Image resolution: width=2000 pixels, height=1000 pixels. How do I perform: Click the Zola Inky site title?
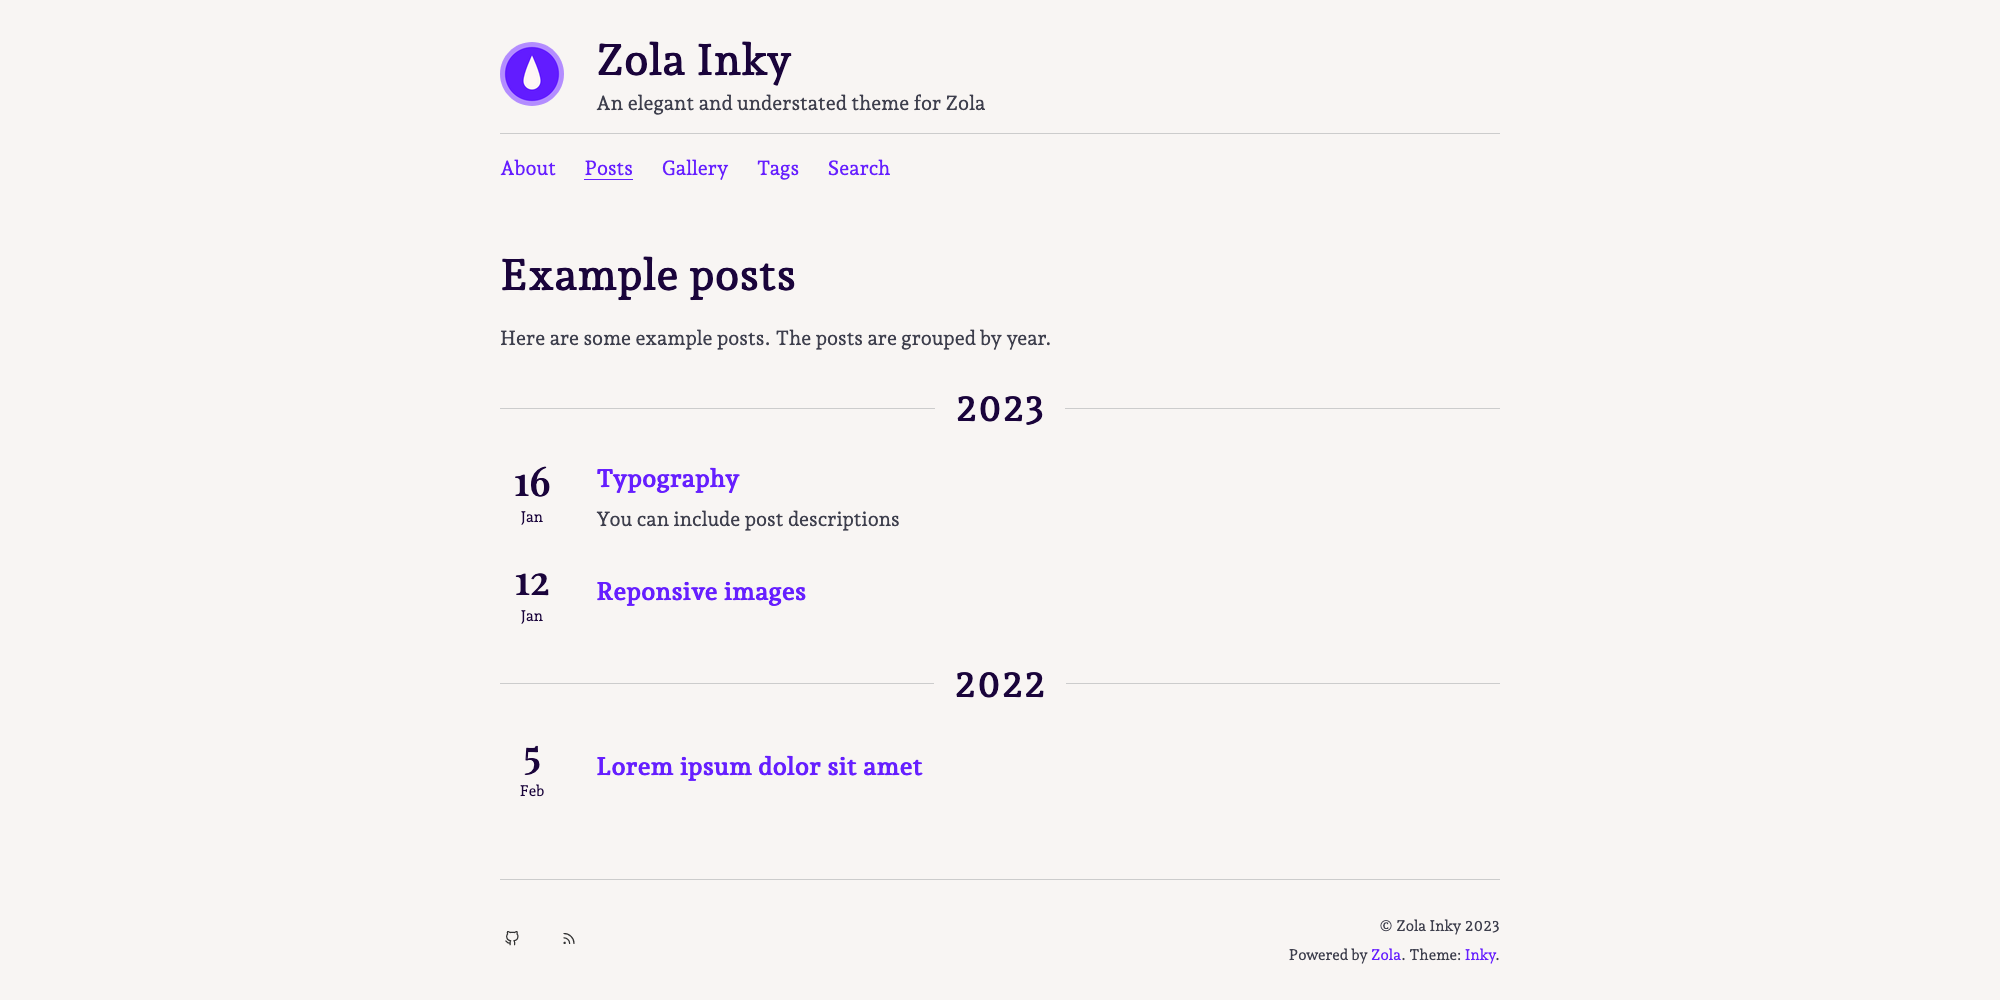pos(694,62)
